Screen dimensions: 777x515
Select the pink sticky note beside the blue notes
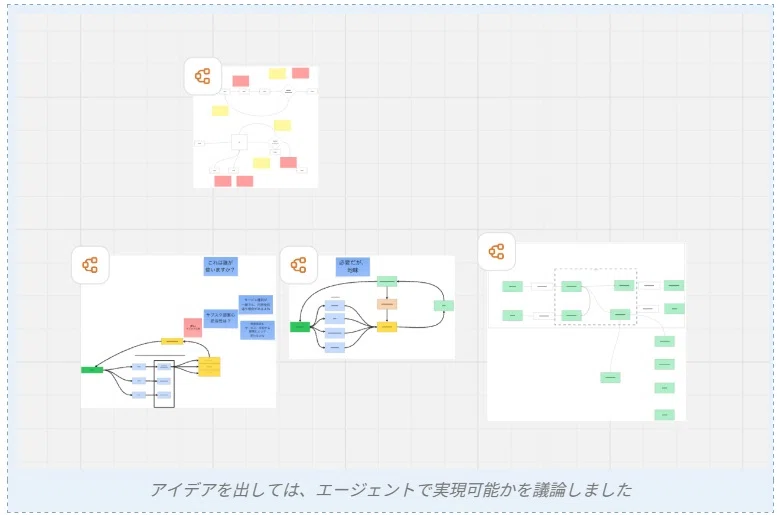pyautogui.click(x=193, y=328)
